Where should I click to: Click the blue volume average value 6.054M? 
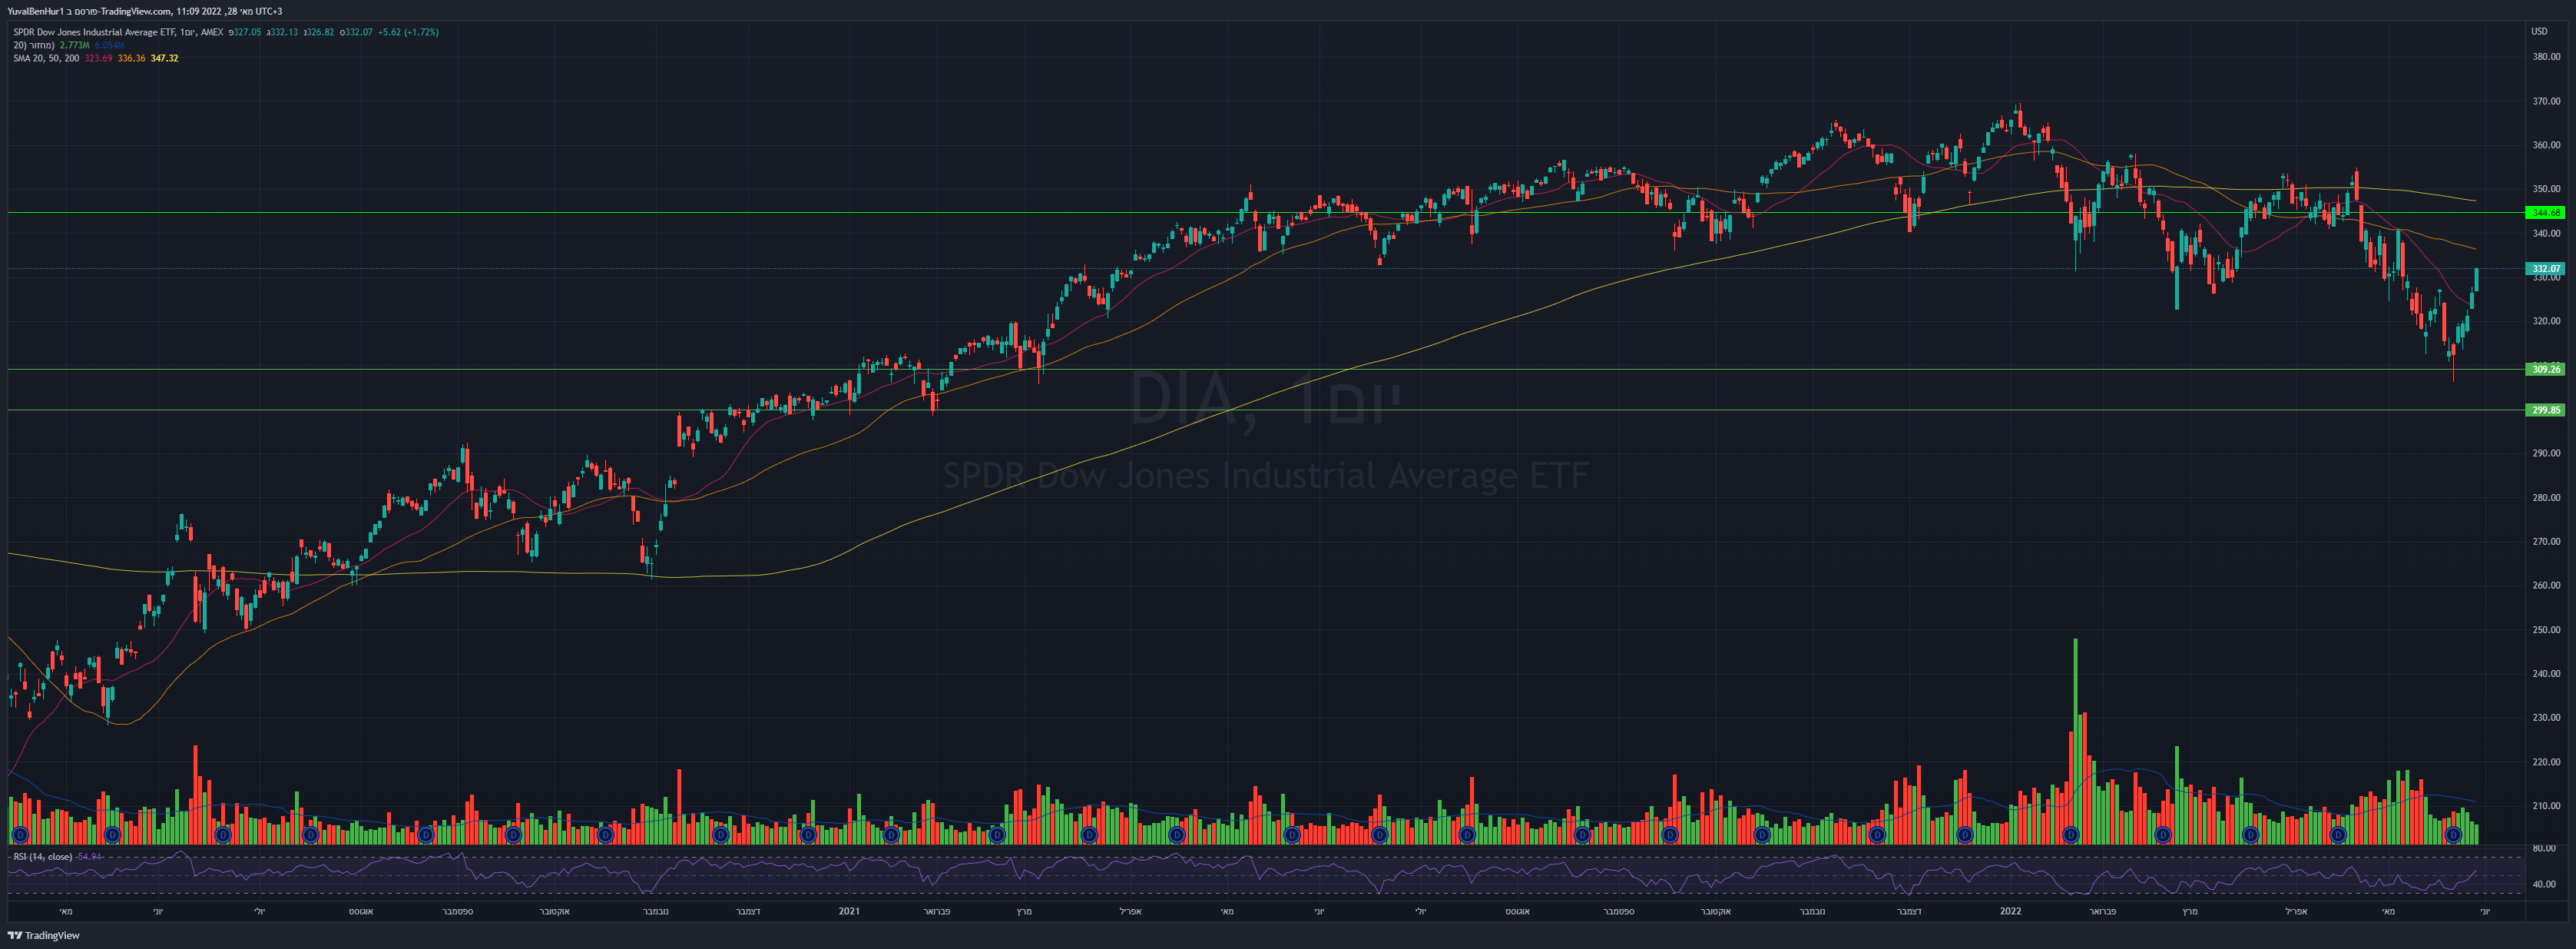(109, 45)
